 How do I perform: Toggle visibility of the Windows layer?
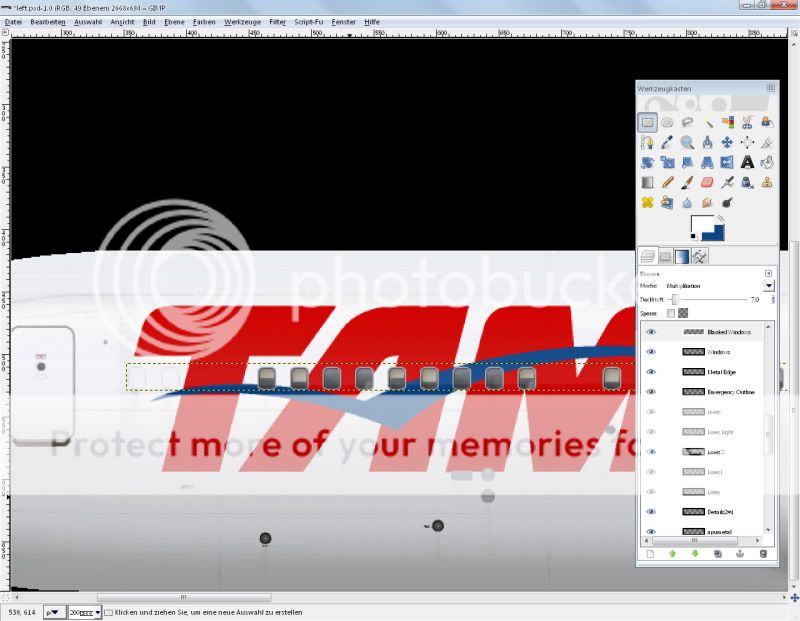click(651, 352)
